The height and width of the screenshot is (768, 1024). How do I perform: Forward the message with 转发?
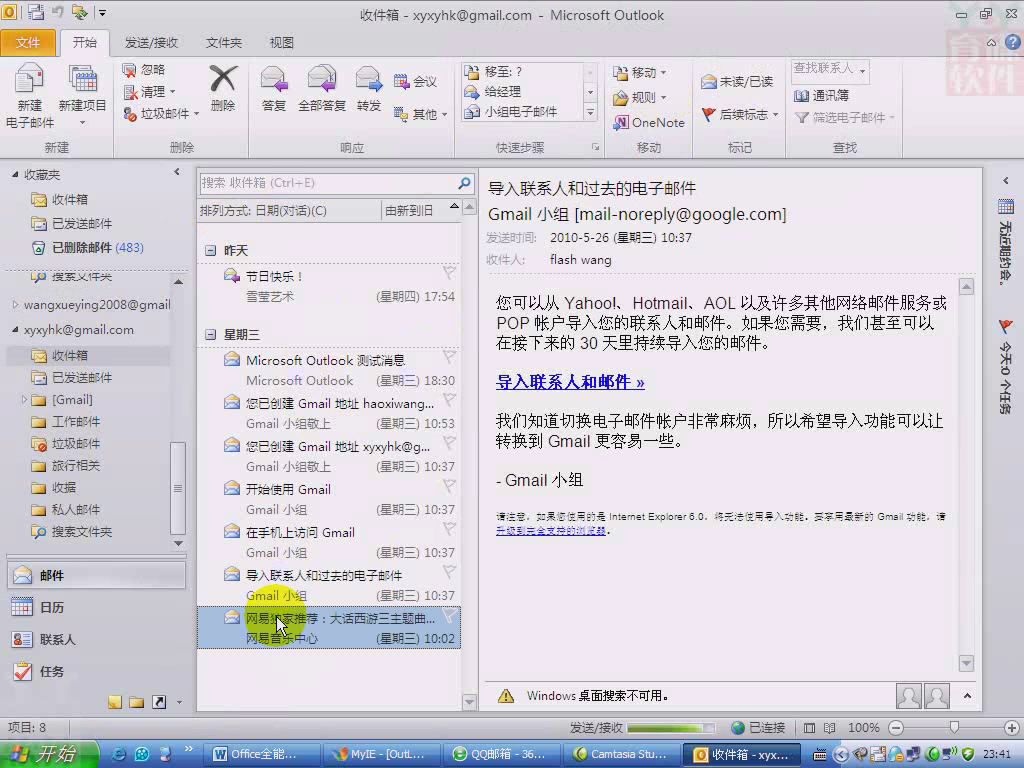[x=368, y=88]
